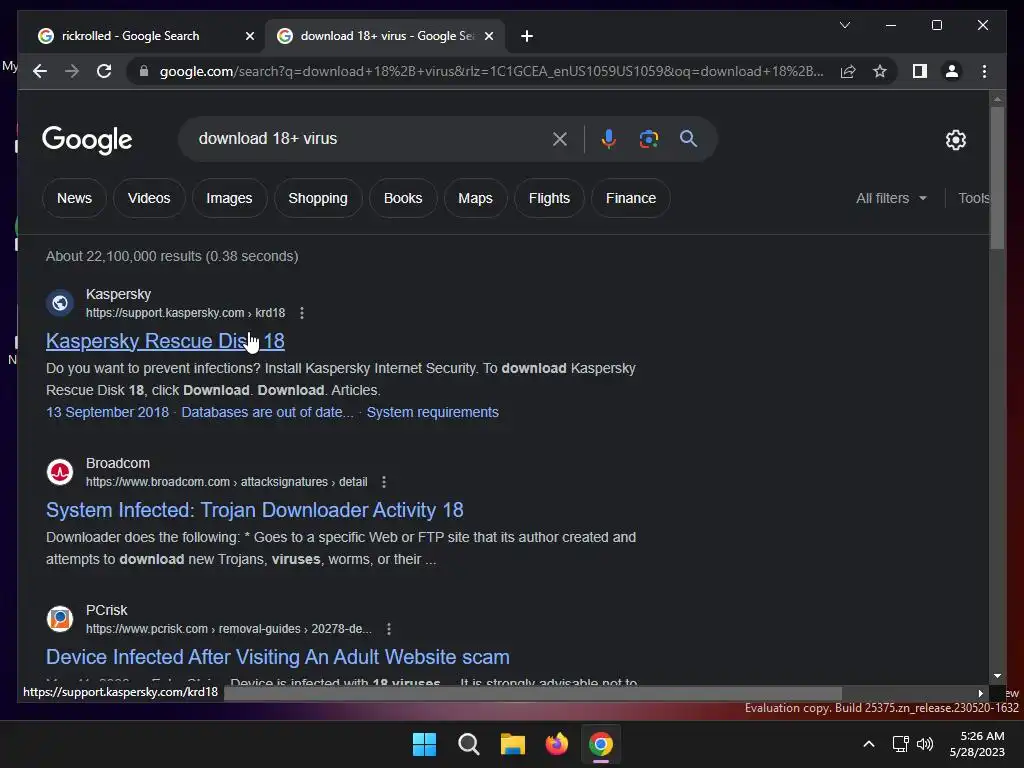Open System Infected: Trojan Downloader Activity 18
The height and width of the screenshot is (768, 1024).
coord(255,510)
